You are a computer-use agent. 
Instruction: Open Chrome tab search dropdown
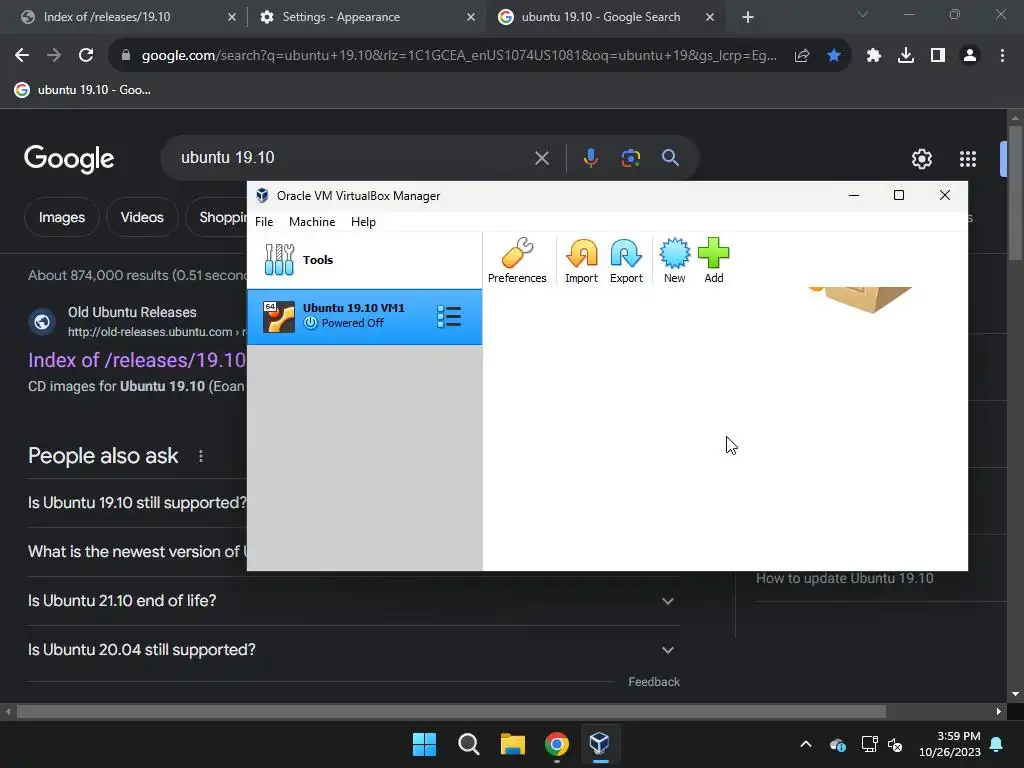(863, 14)
